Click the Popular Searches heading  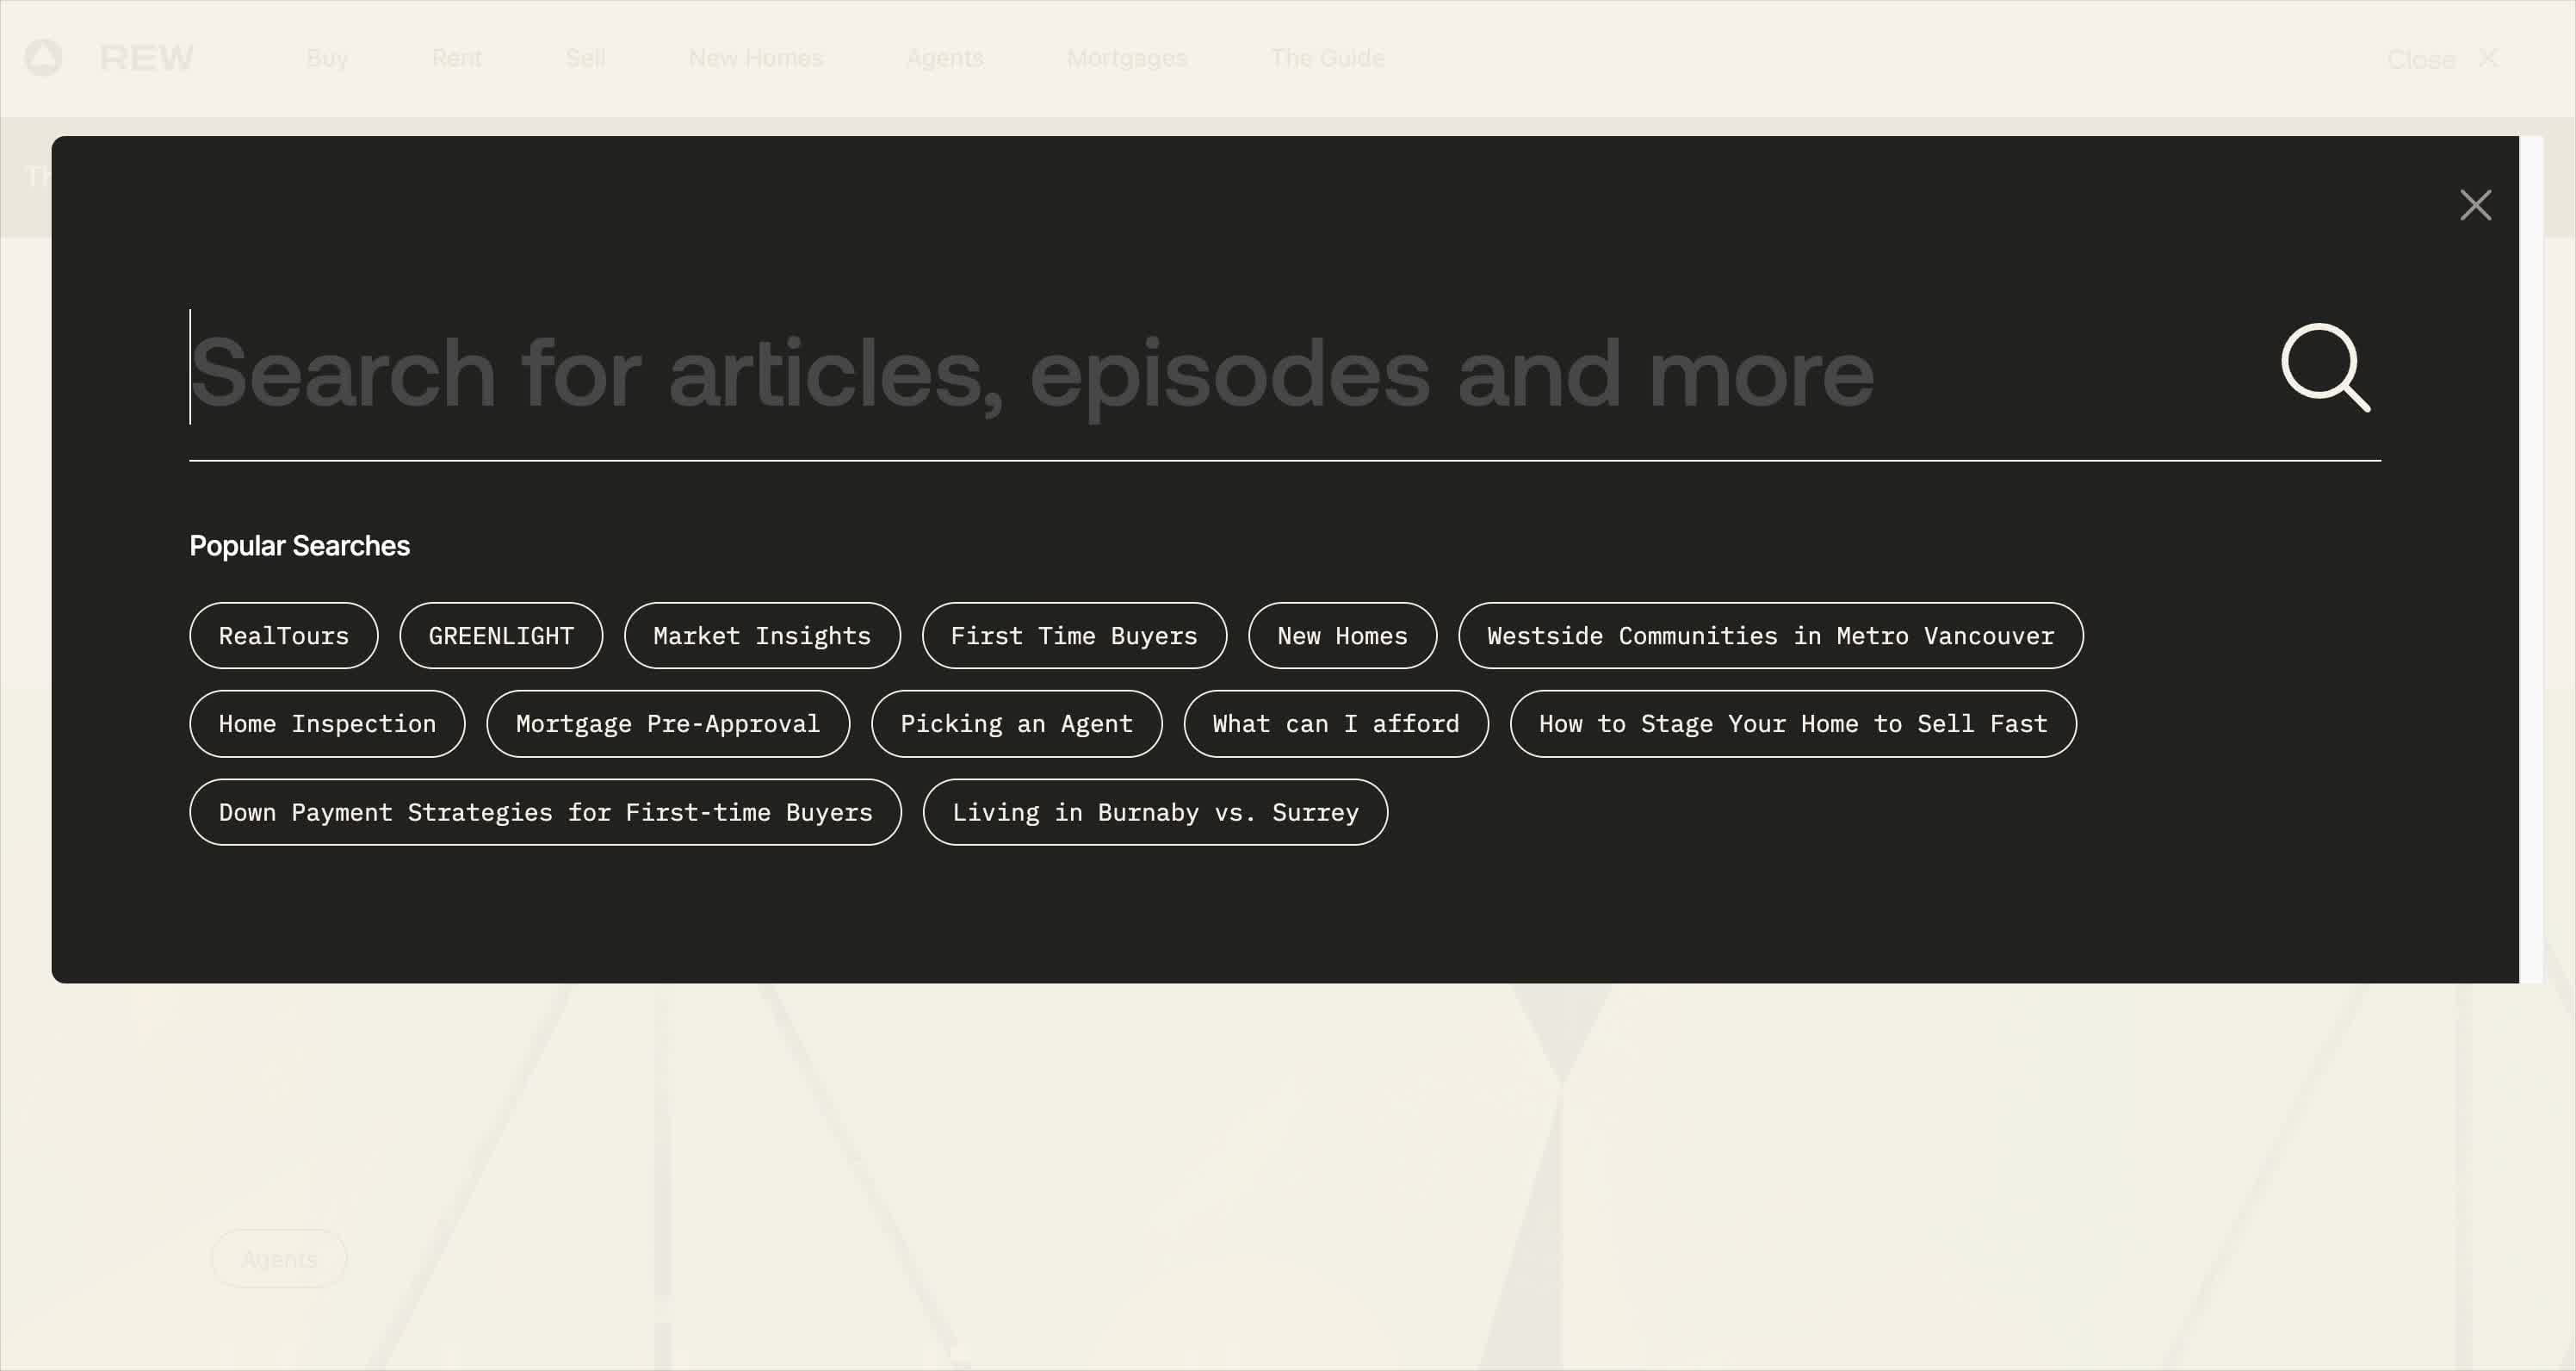tap(299, 546)
